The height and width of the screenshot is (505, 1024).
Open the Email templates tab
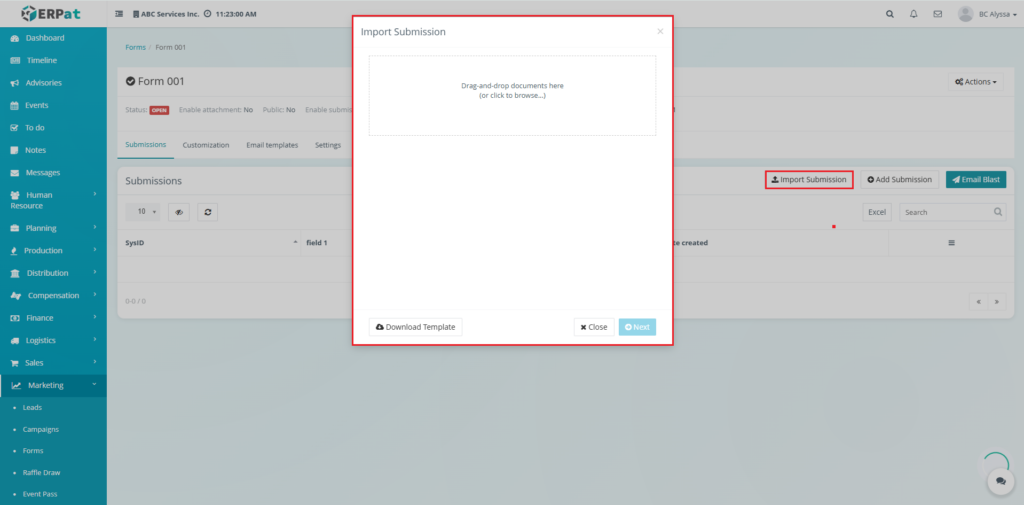pyautogui.click(x=272, y=145)
